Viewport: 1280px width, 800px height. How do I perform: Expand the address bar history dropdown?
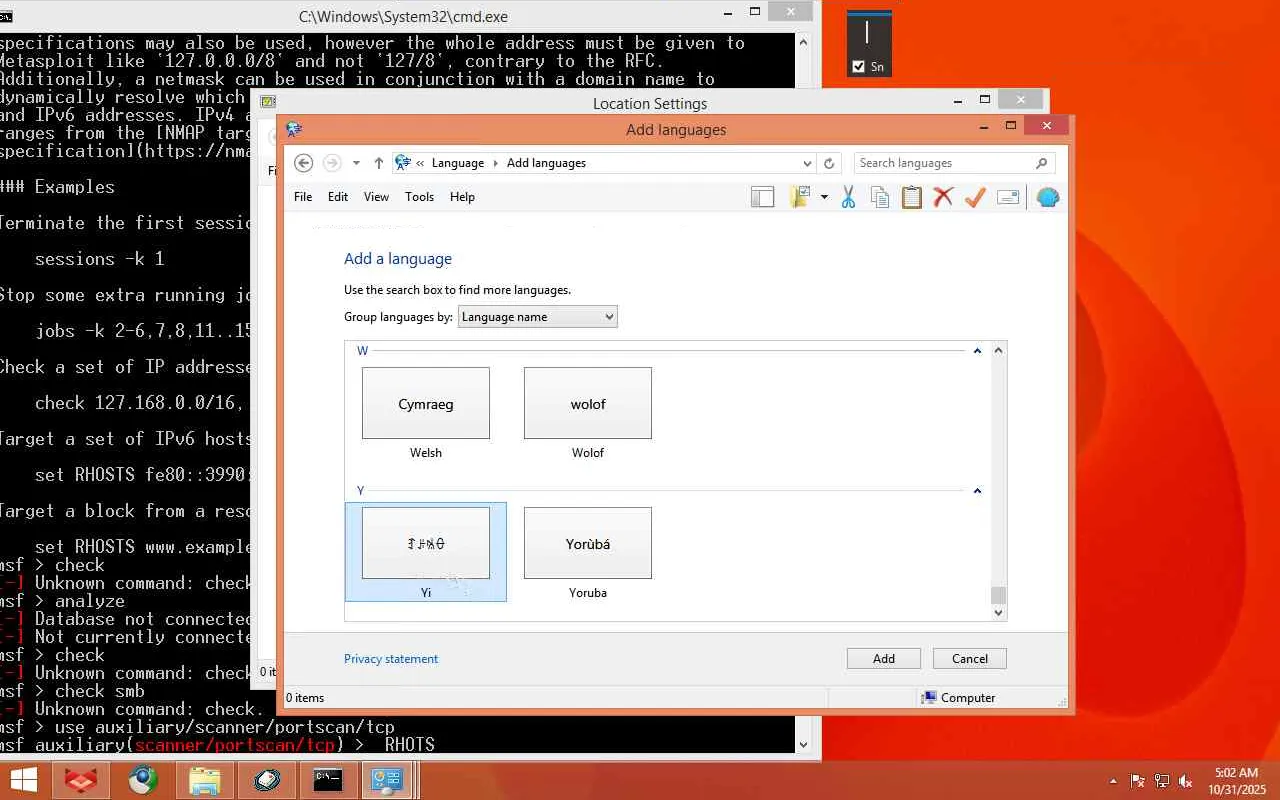click(808, 163)
